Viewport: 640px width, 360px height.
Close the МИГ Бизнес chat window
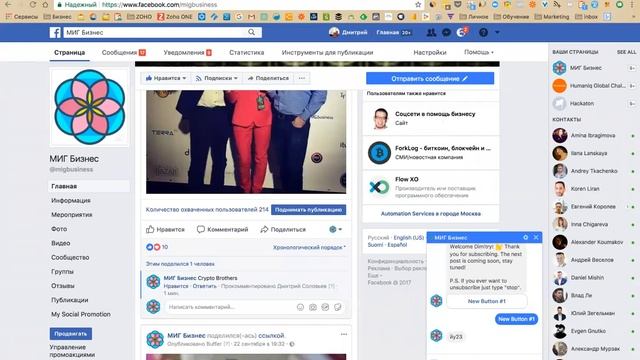[x=536, y=237]
